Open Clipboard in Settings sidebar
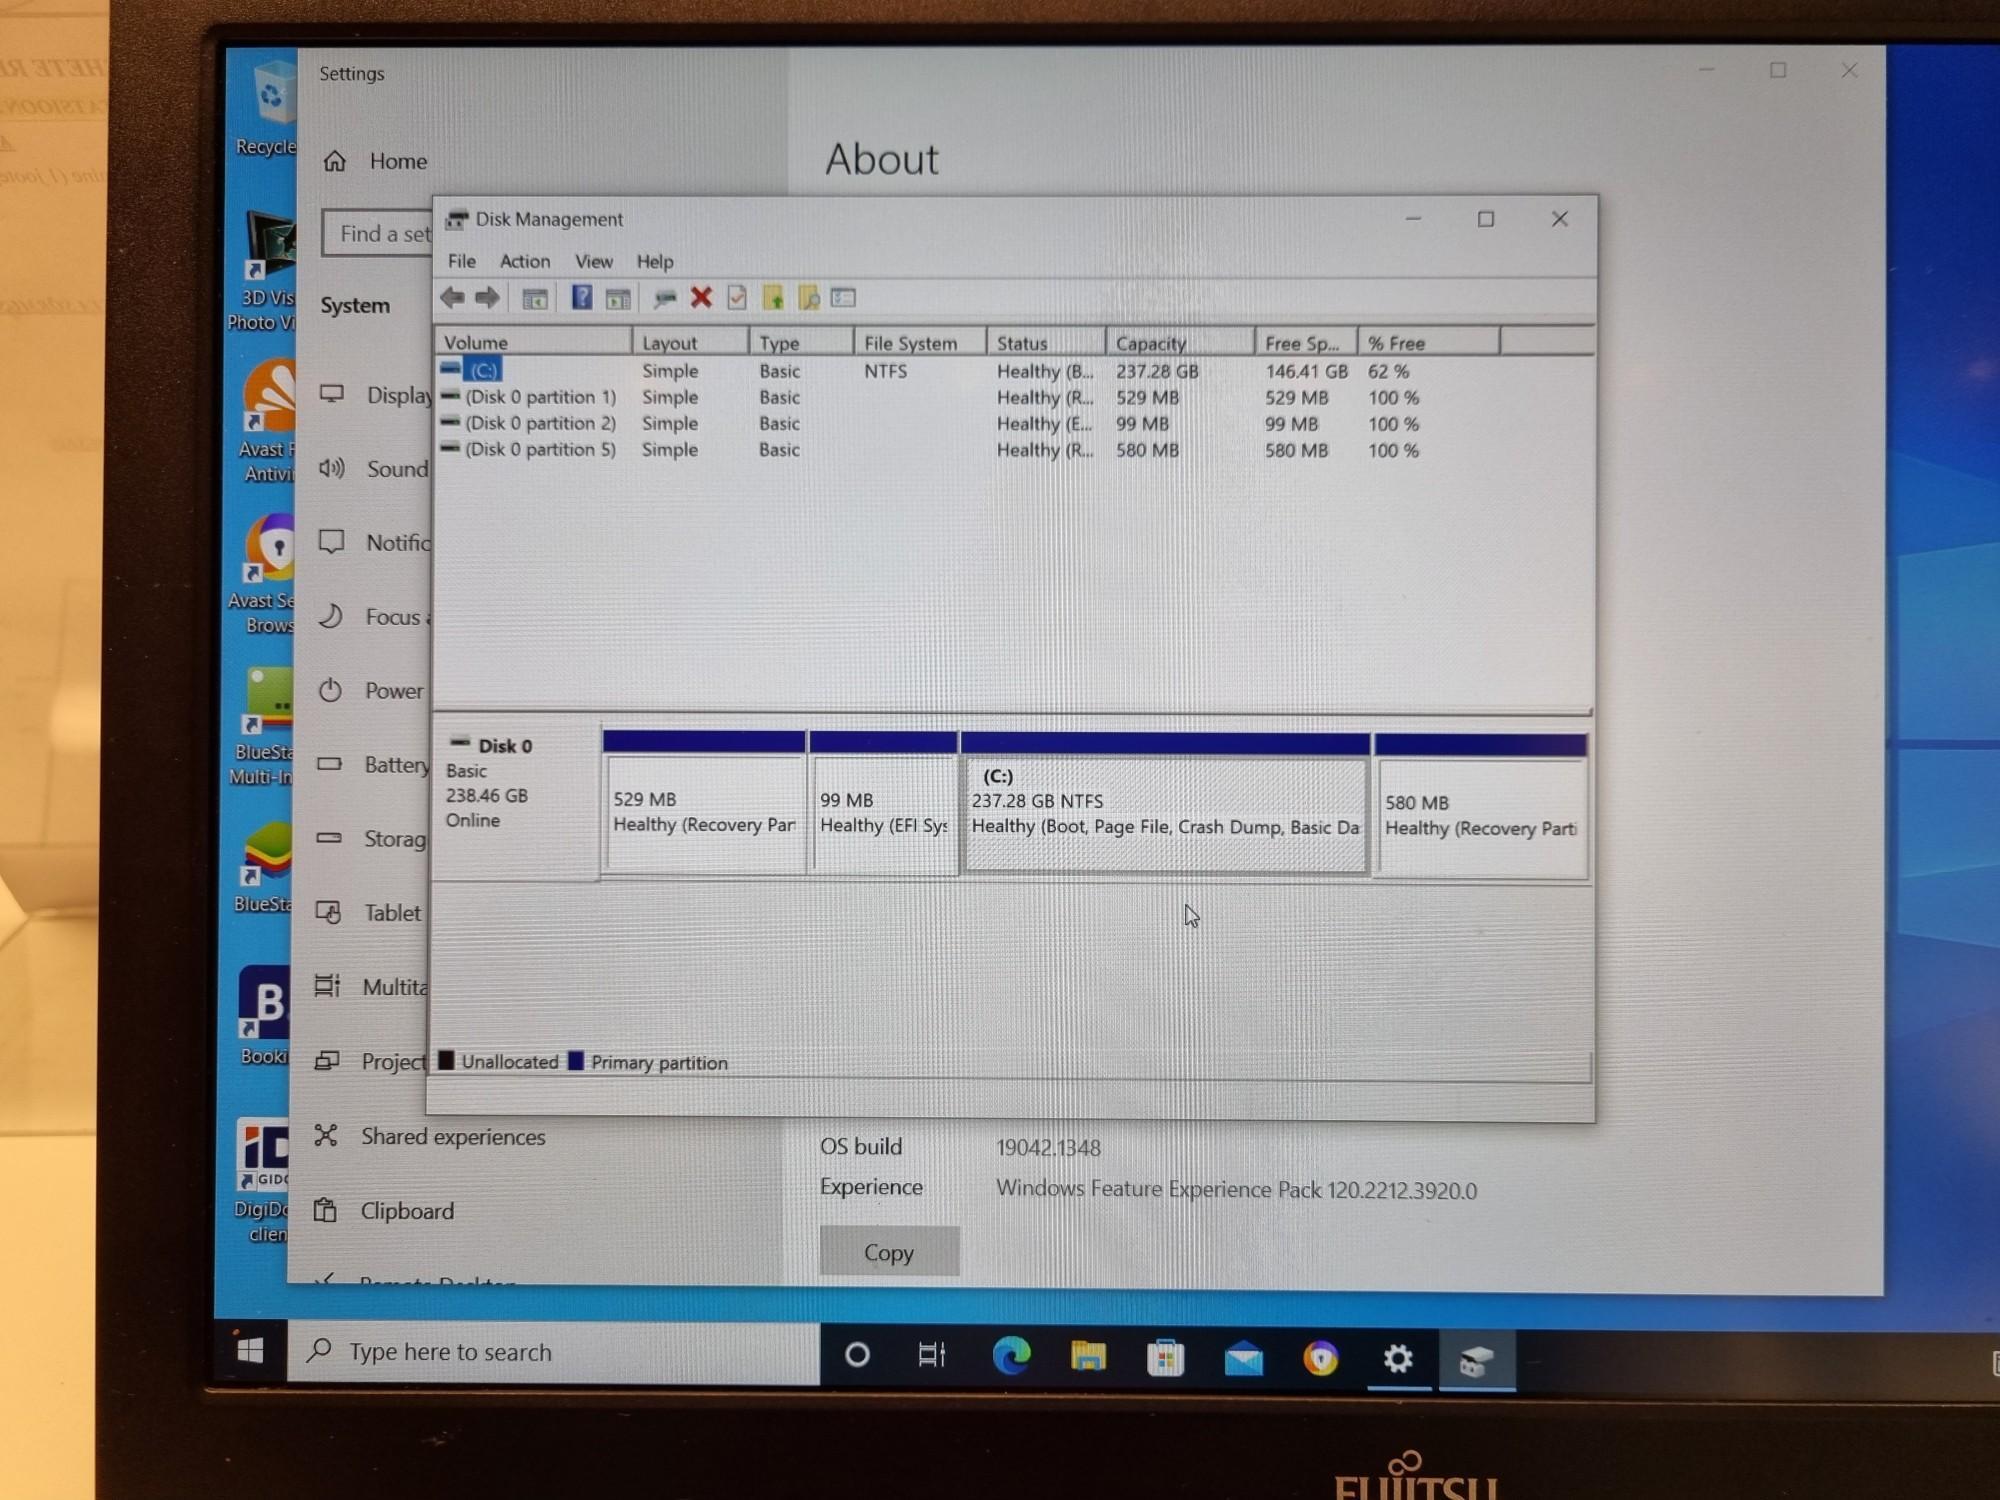Viewport: 2000px width, 1500px height. coord(384,1211)
